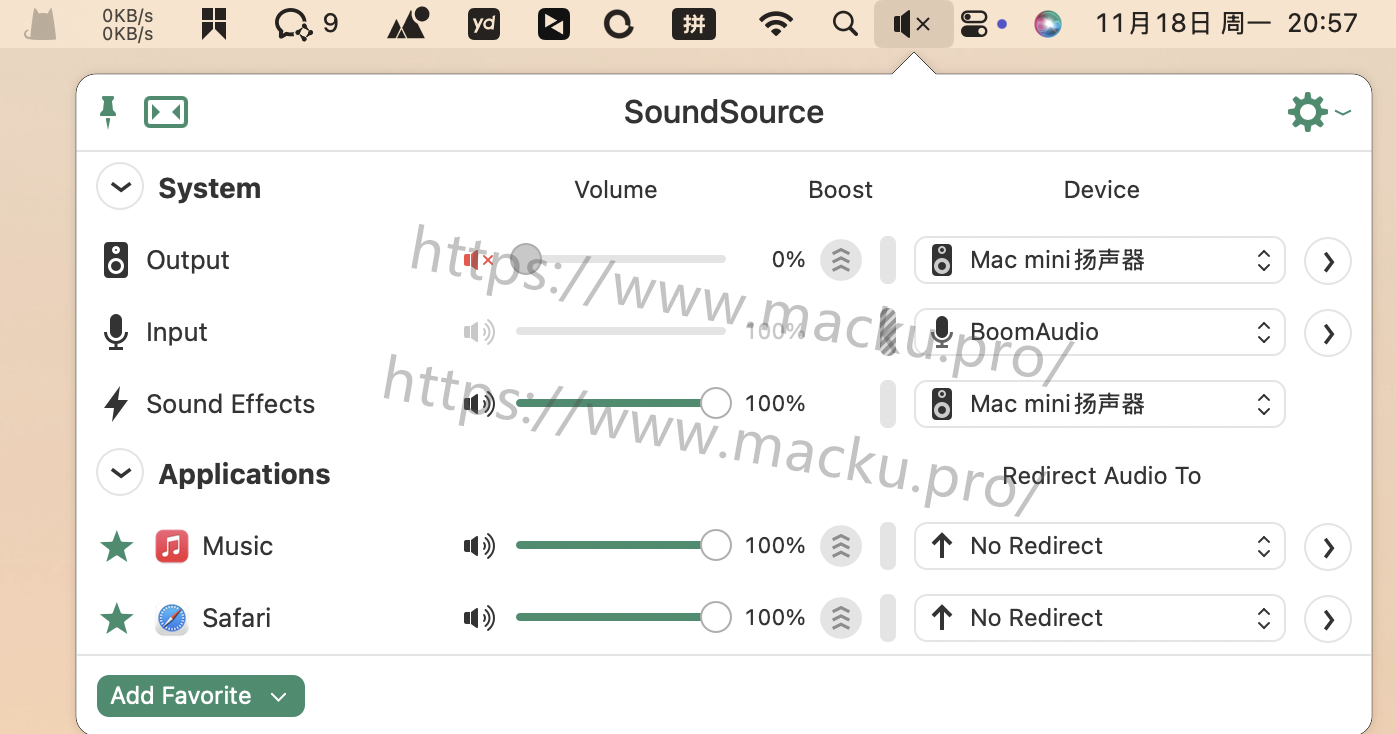Collapse the System section
1396x734 pixels.
click(120, 188)
